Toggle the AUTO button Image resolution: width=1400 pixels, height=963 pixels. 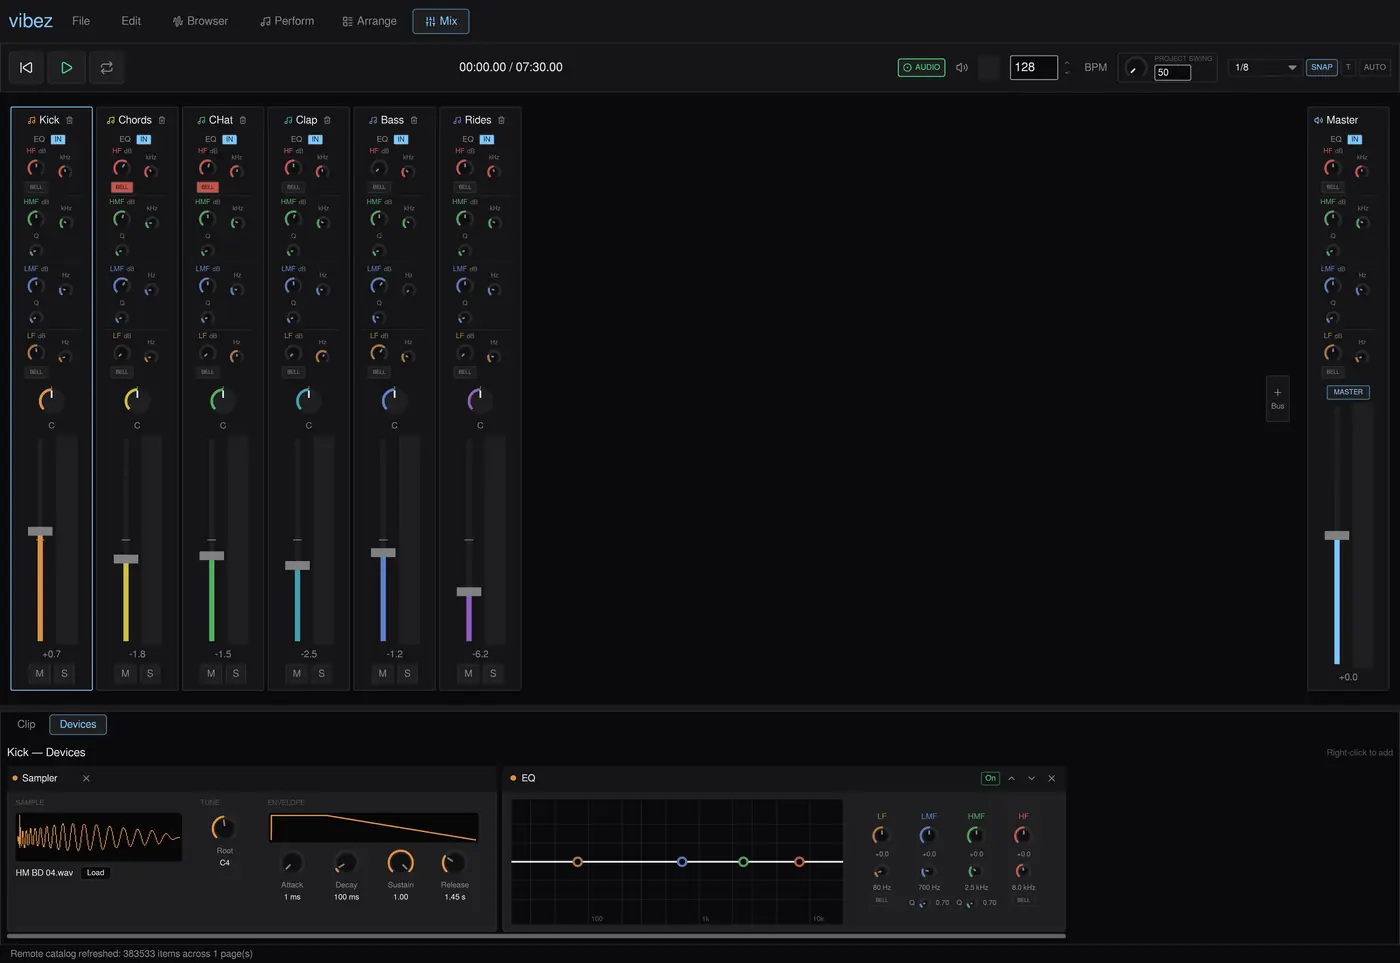pos(1375,67)
